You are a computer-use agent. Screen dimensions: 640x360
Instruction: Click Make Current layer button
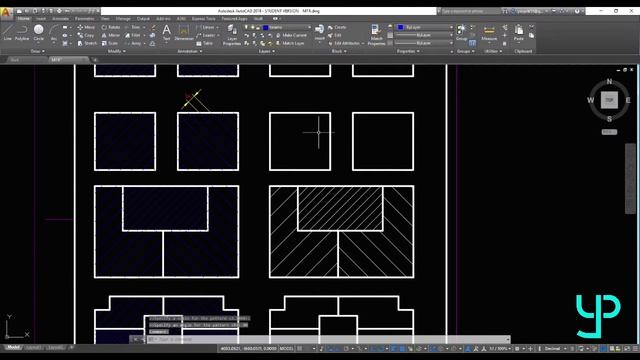291,36
